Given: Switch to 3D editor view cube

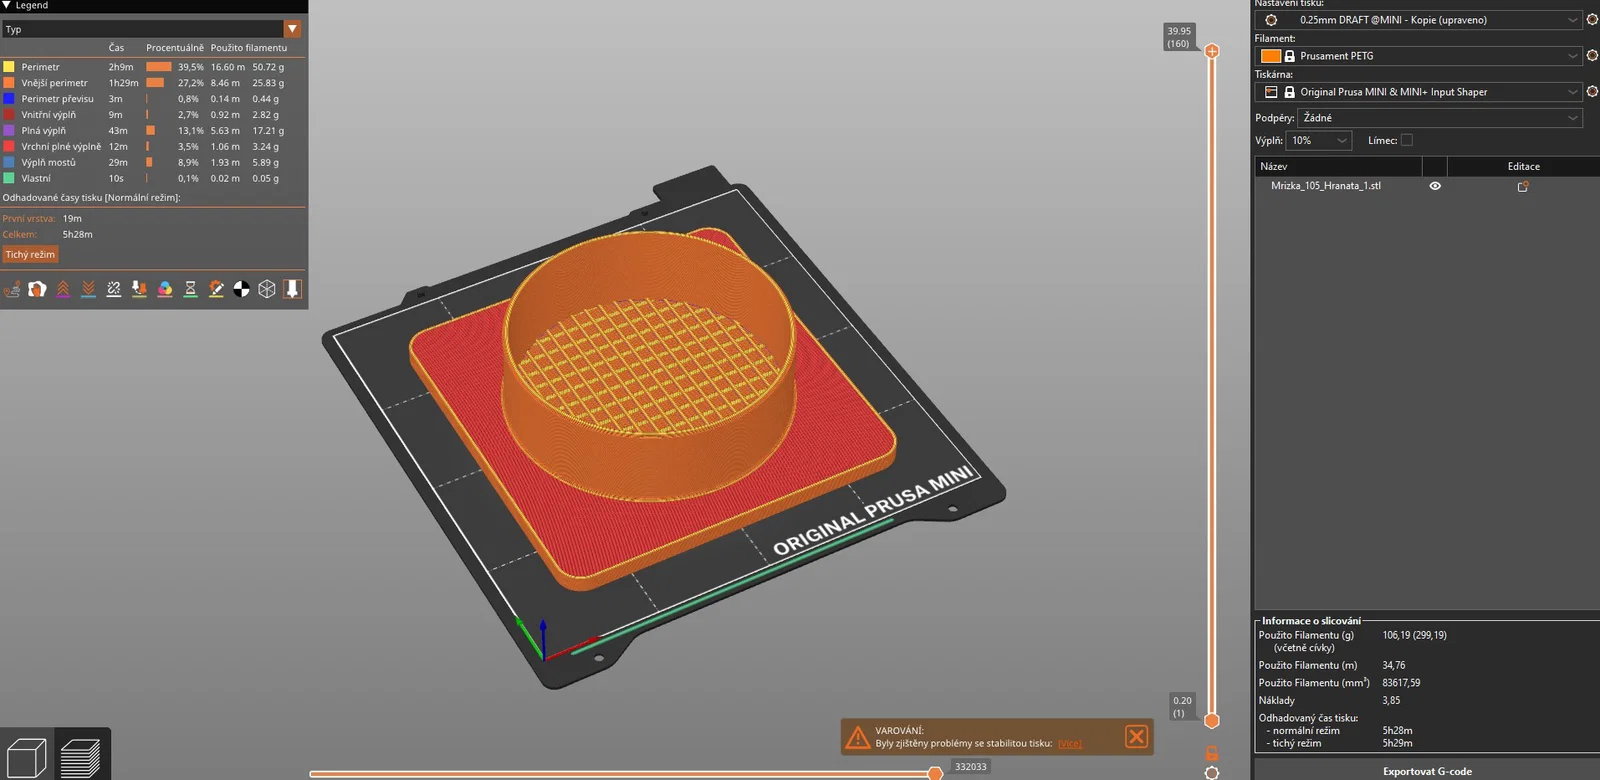Looking at the screenshot, I should [27, 756].
